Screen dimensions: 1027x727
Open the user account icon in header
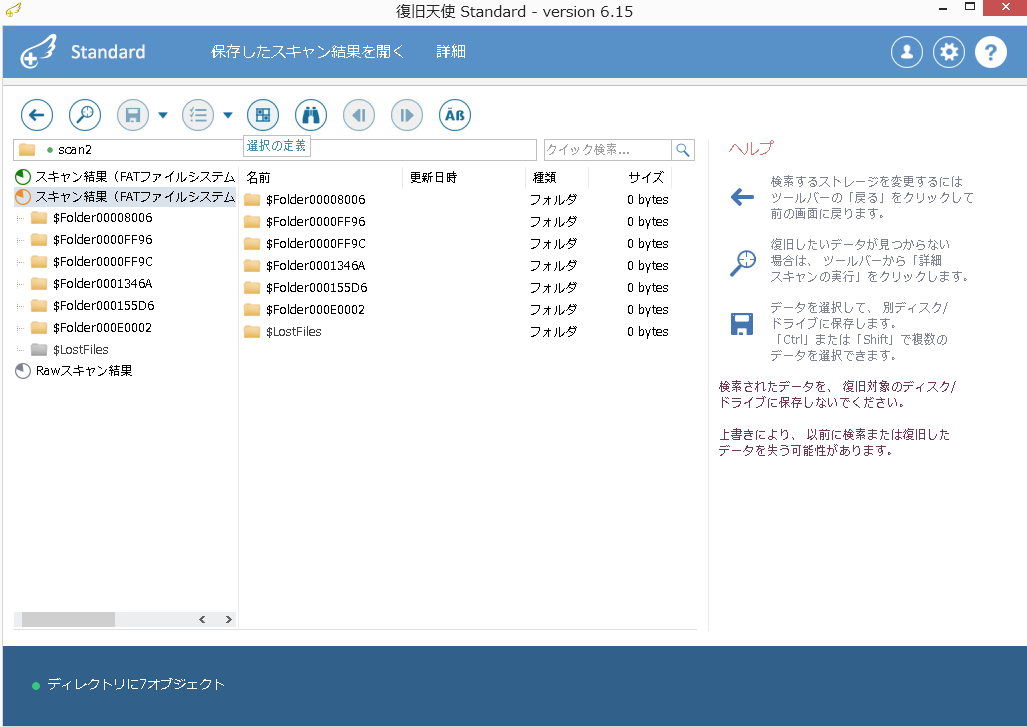(x=907, y=52)
